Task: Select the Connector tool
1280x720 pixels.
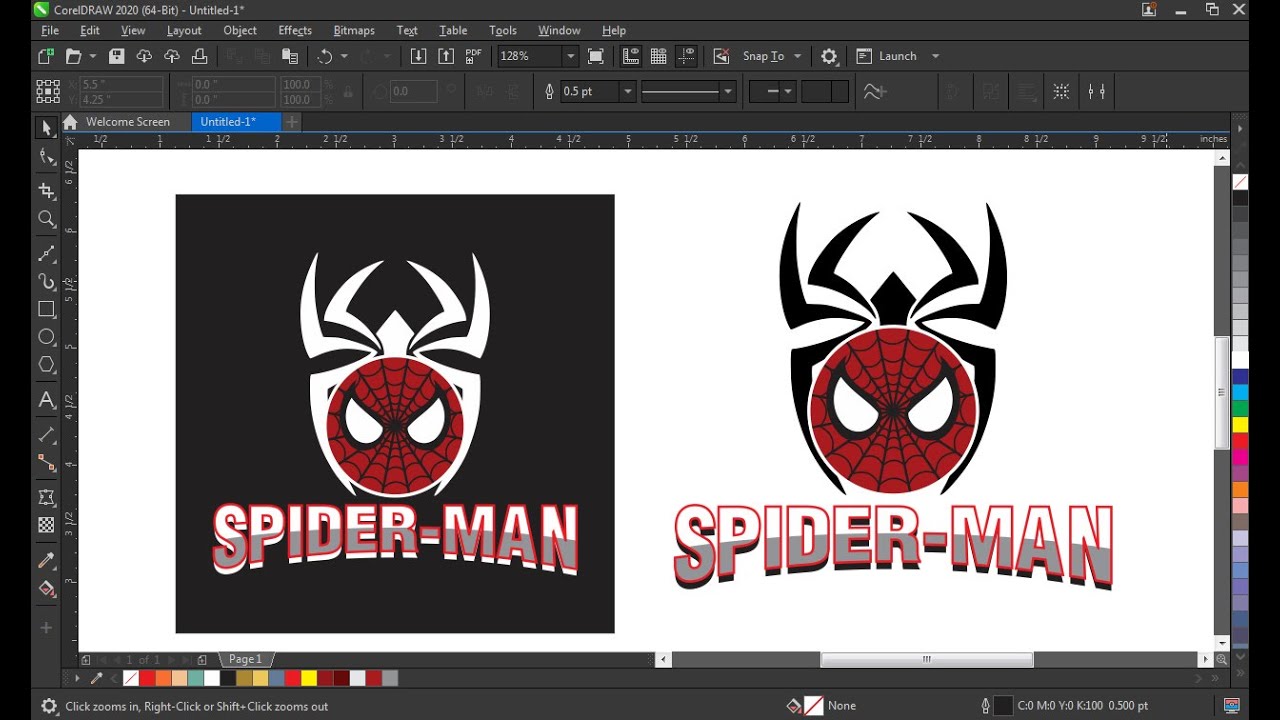Action: (x=46, y=462)
